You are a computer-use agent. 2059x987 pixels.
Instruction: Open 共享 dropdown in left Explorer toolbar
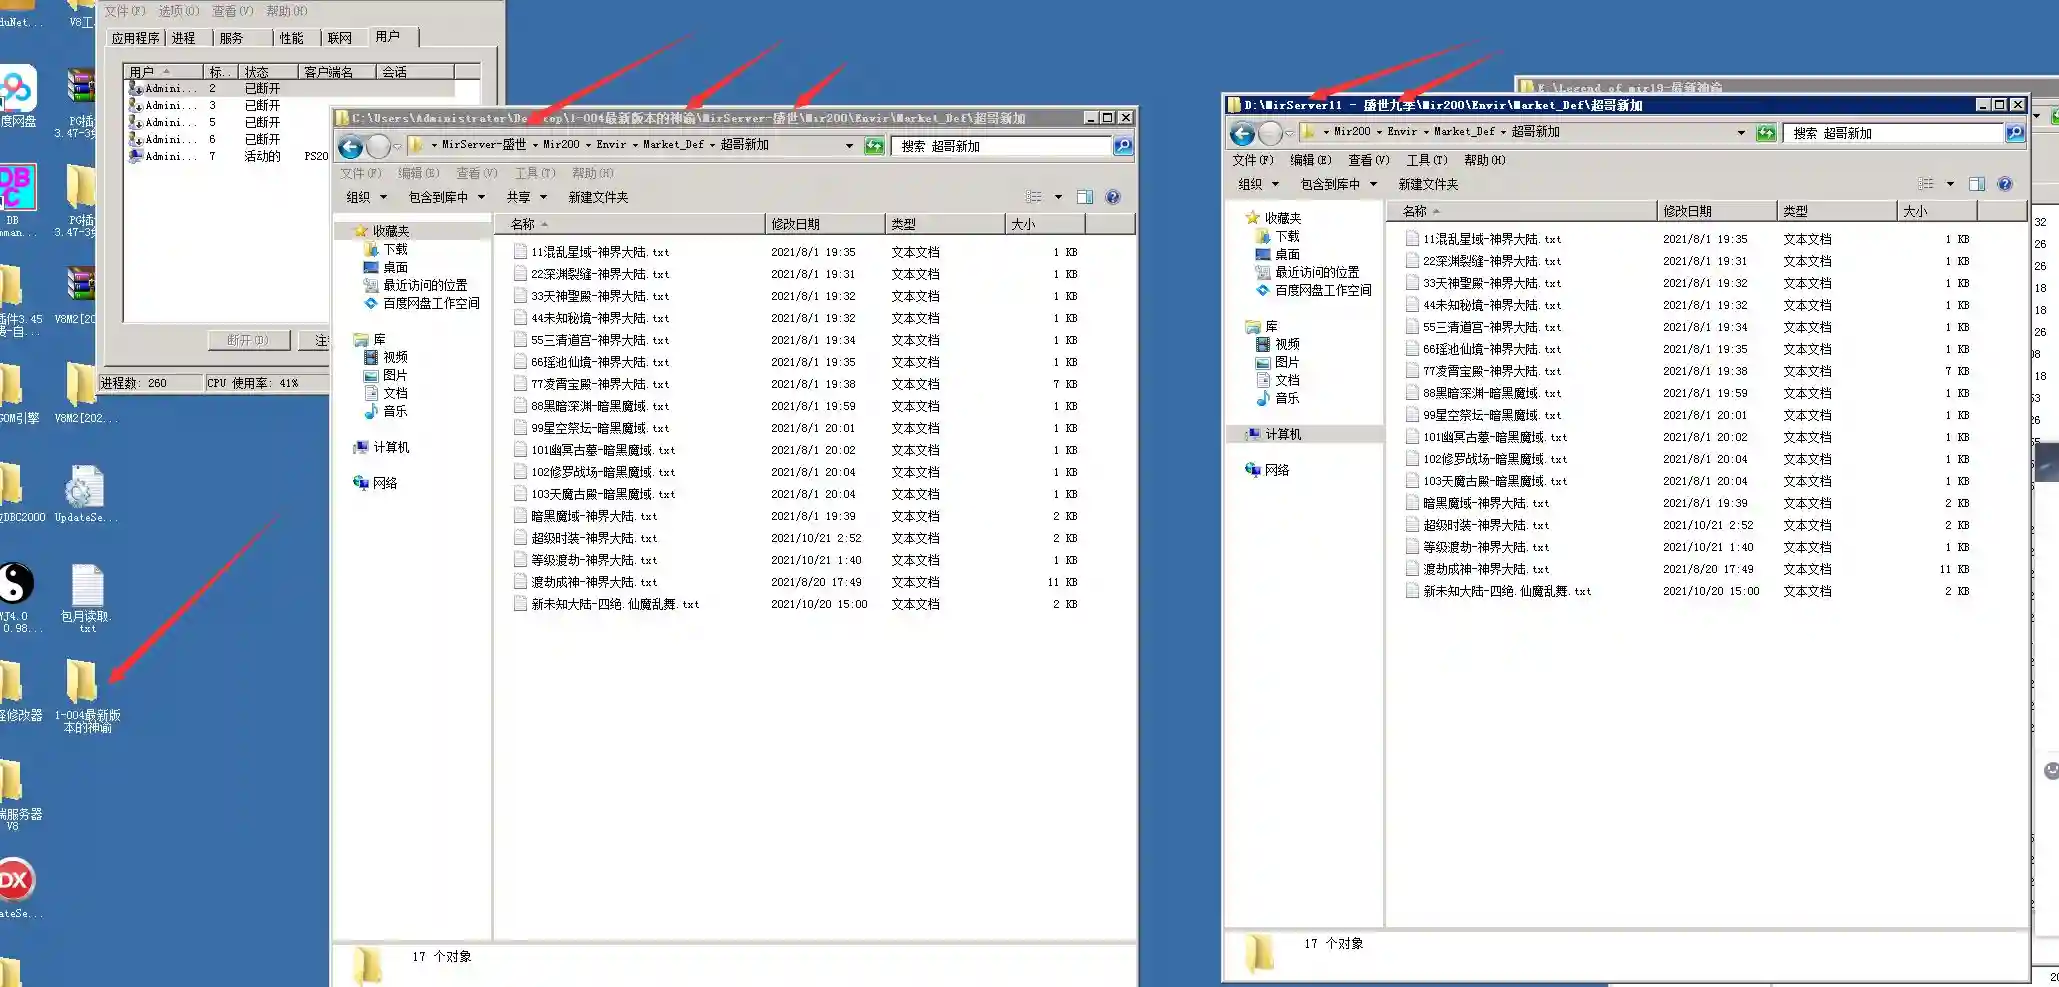pos(527,197)
